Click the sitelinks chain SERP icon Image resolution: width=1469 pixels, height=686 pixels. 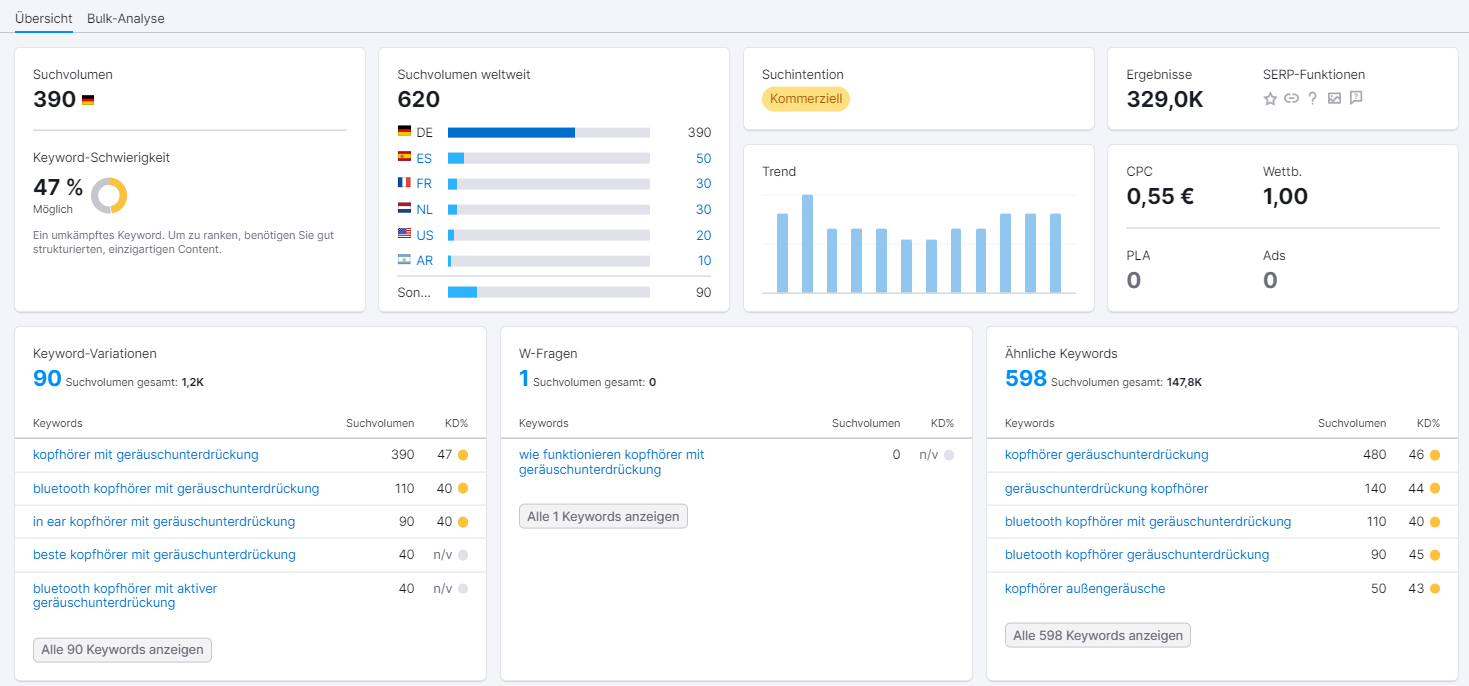pos(1291,98)
